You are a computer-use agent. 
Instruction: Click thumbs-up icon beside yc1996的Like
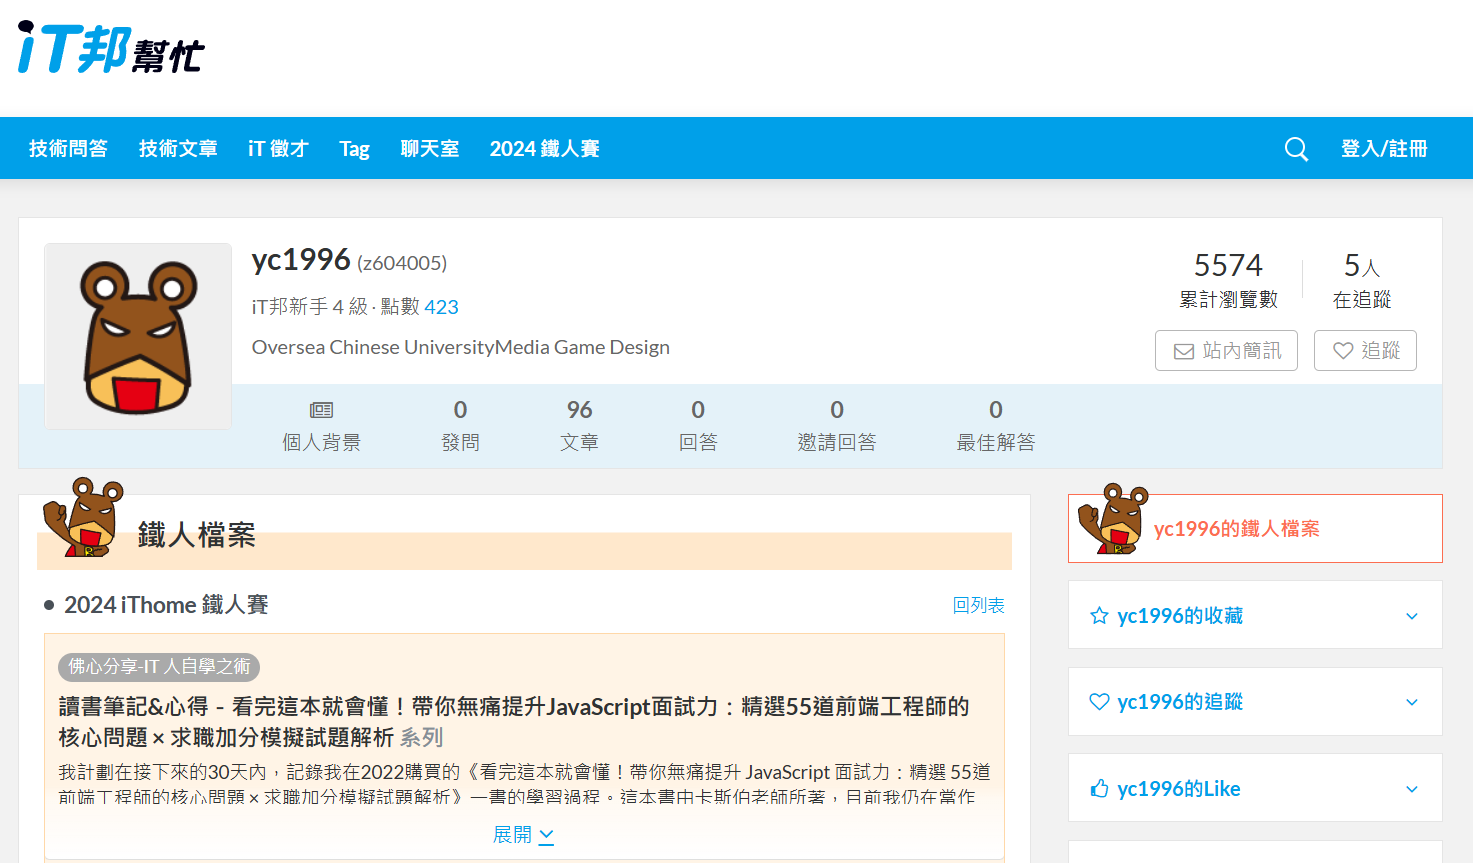click(x=1099, y=789)
